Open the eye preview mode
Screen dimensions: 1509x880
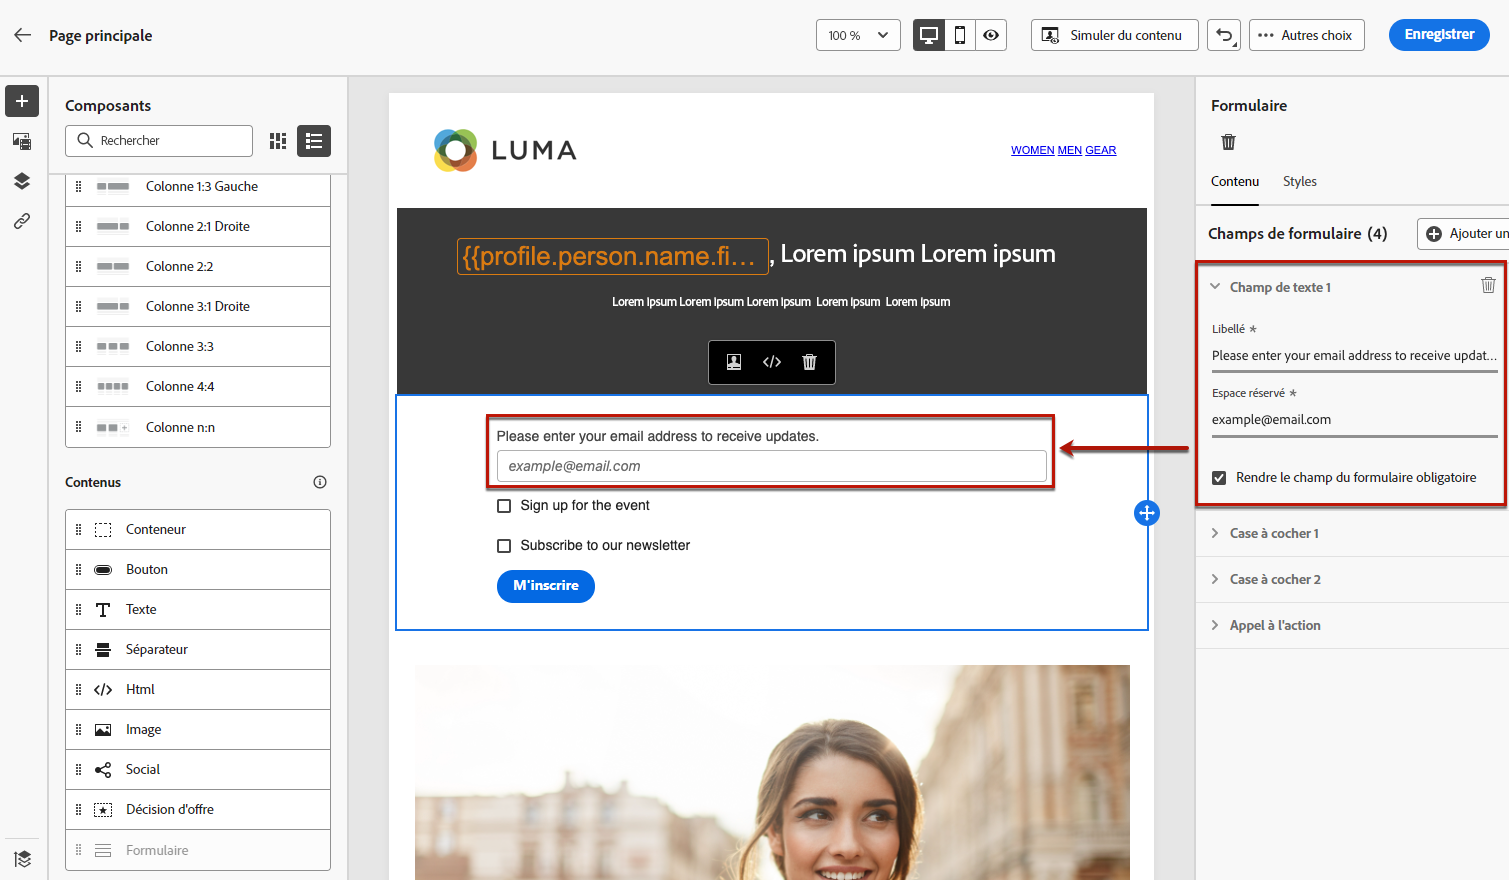[x=991, y=35]
